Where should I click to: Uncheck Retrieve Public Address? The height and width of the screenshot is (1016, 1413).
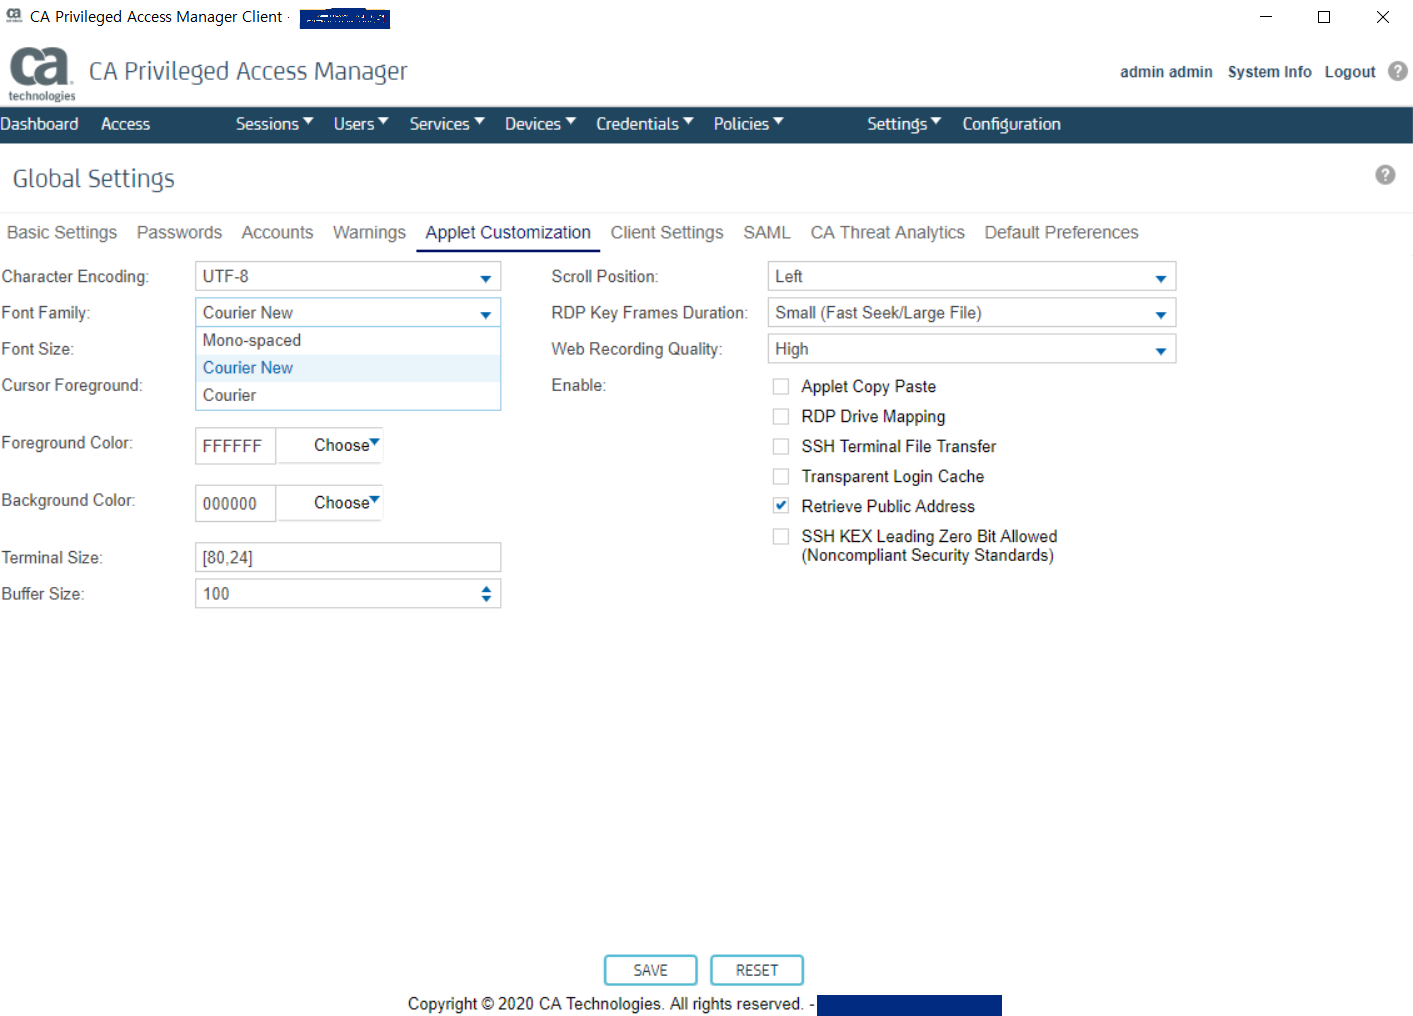point(781,506)
